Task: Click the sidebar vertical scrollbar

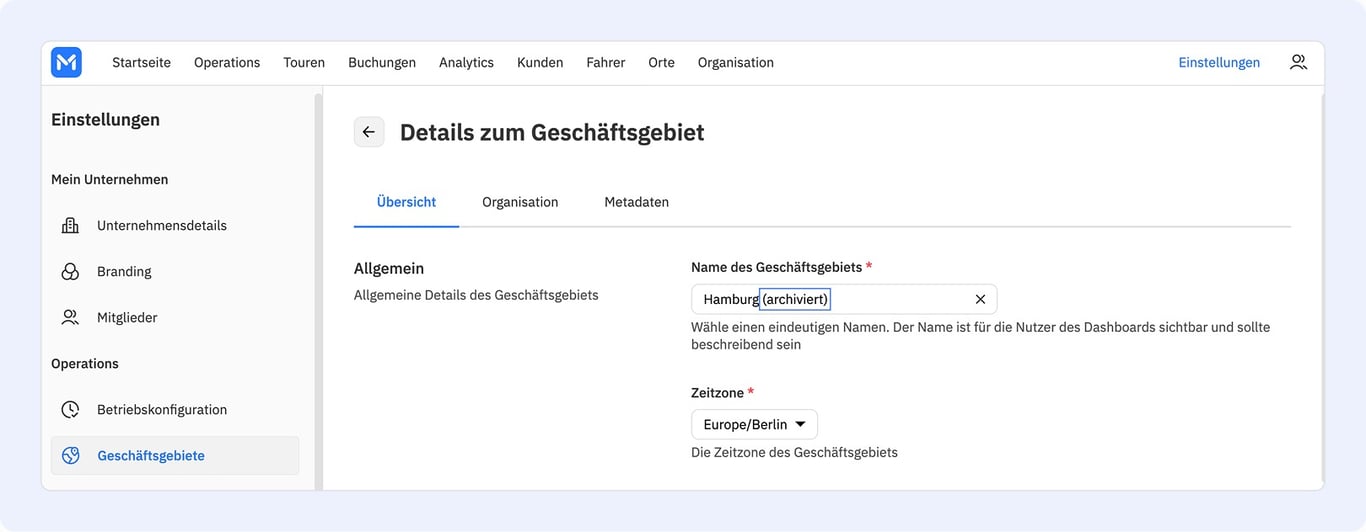Action: click(319, 290)
